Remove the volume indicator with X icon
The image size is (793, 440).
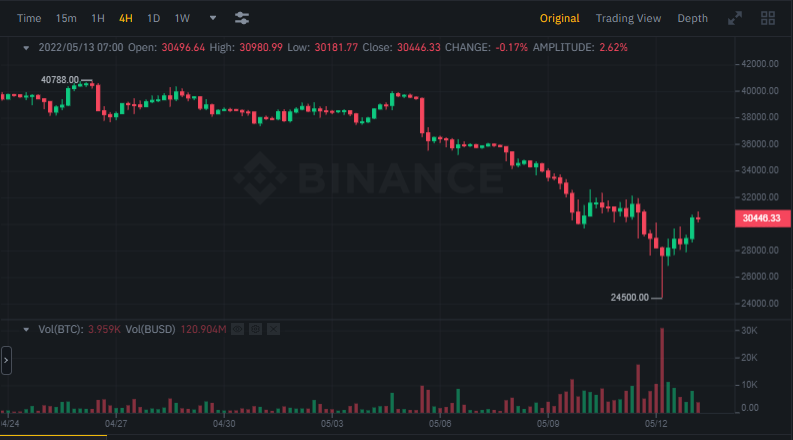pyautogui.click(x=274, y=329)
